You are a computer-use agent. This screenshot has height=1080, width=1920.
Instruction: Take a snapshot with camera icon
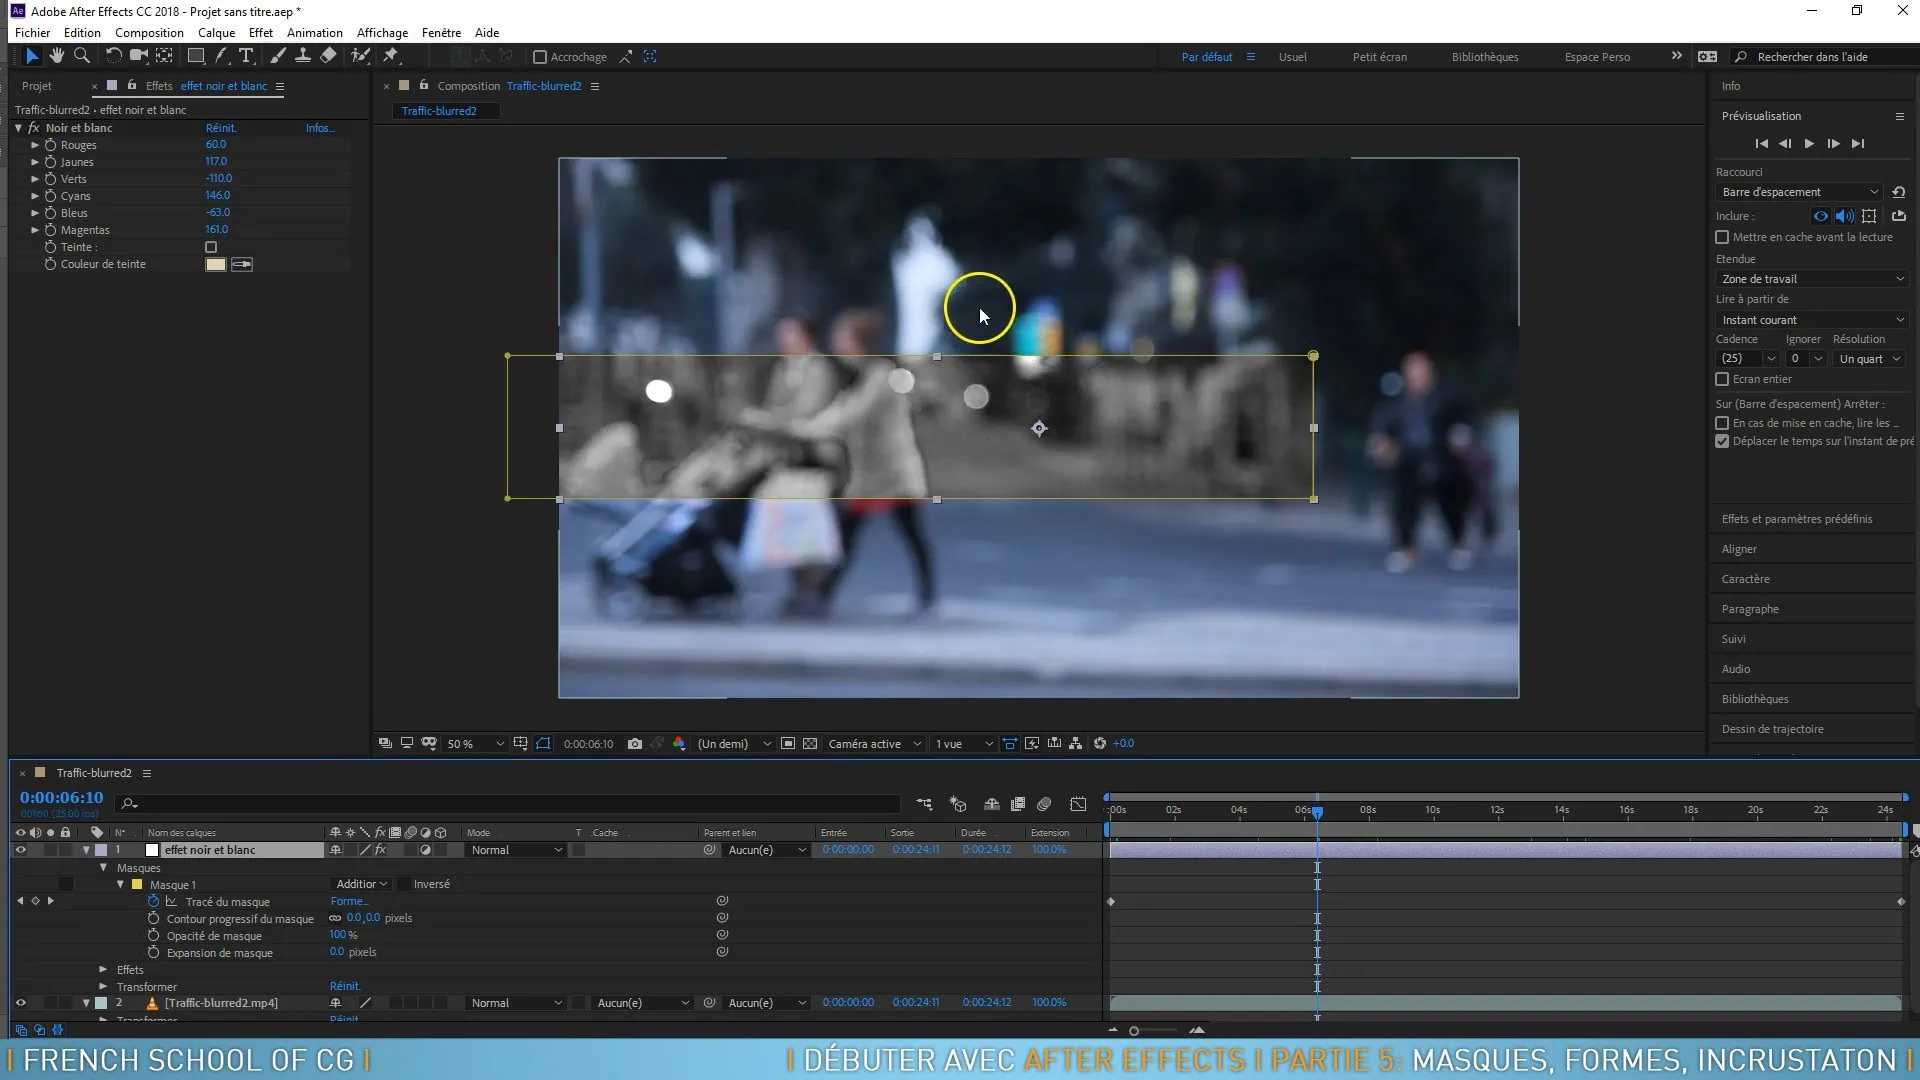(634, 744)
